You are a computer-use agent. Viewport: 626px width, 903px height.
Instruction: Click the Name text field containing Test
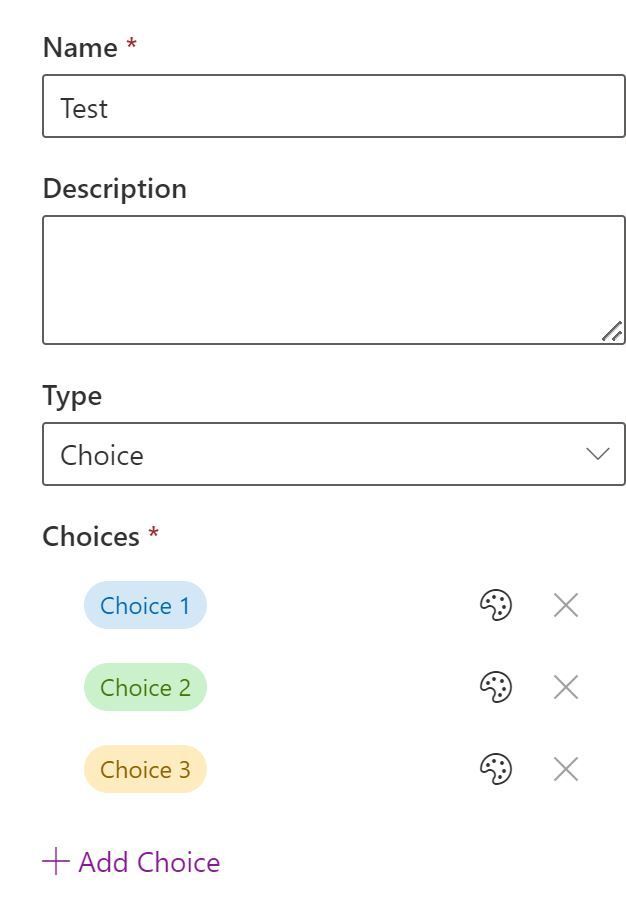click(x=333, y=106)
